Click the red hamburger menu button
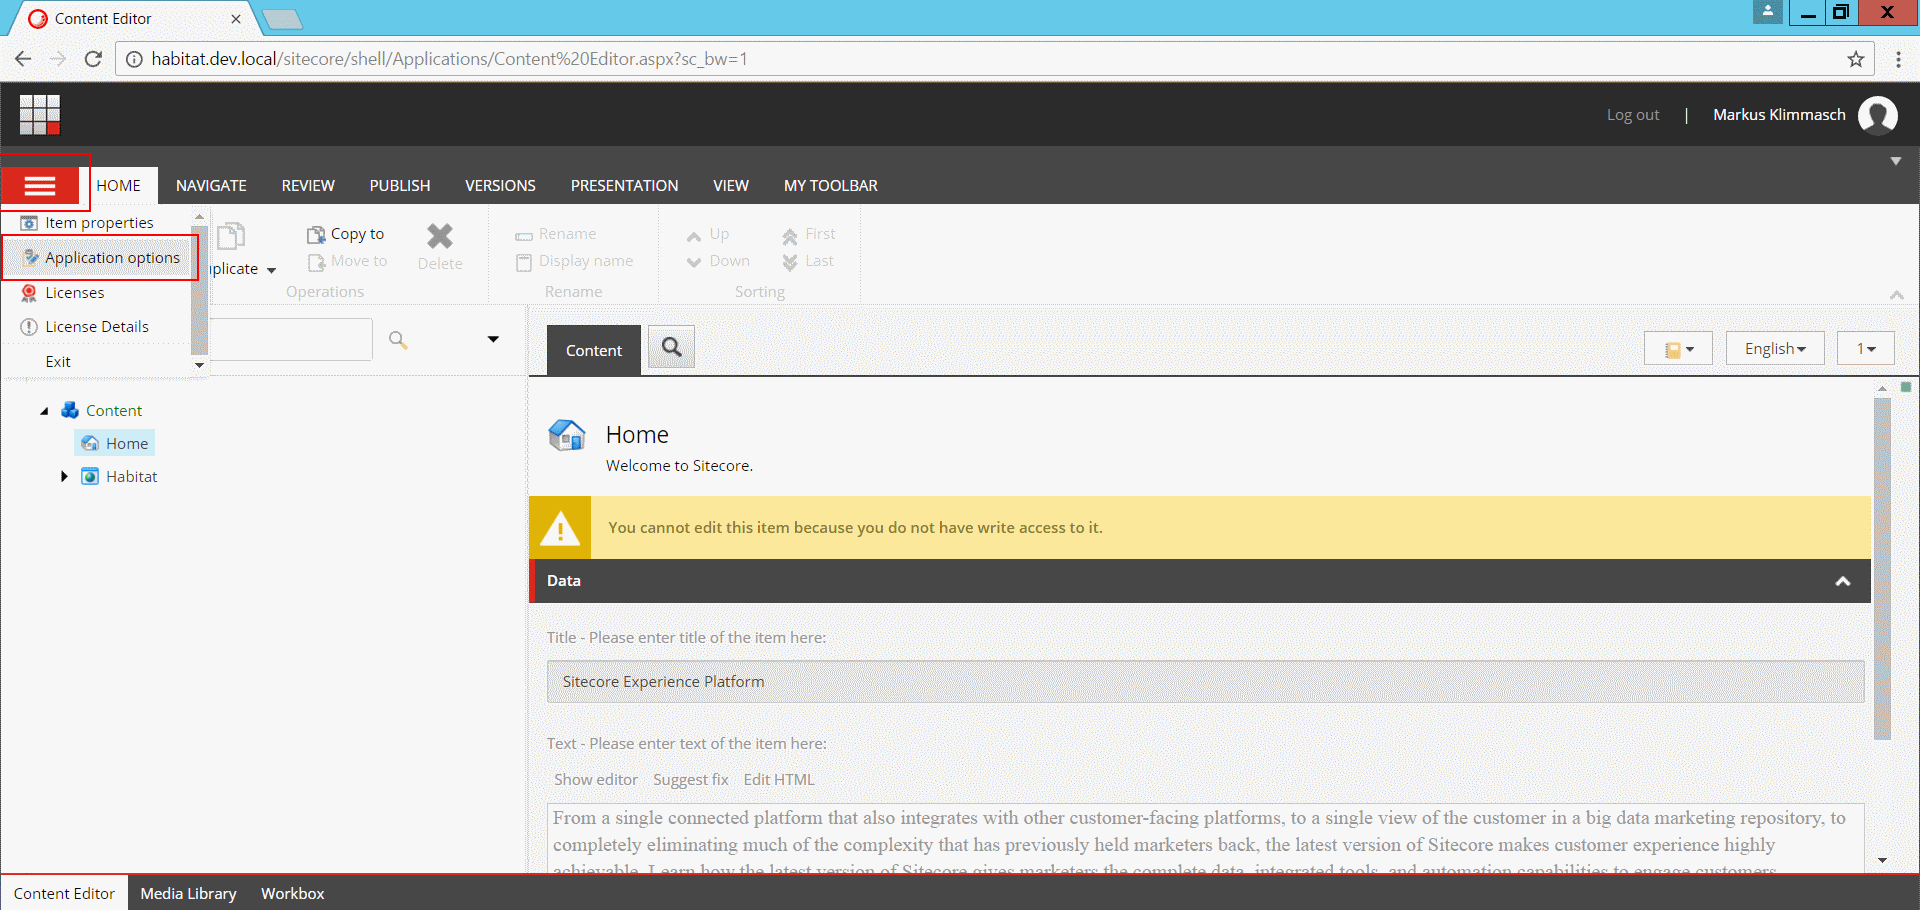 (40, 186)
